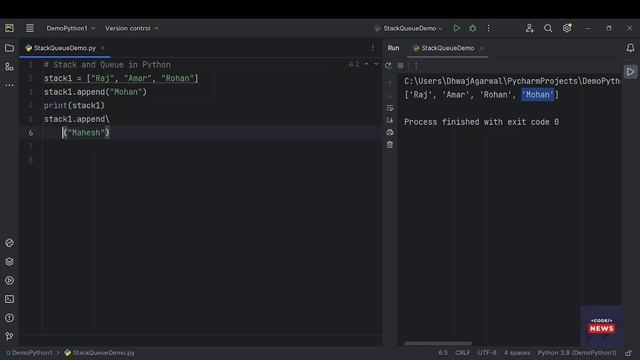Click the "Mahesh" string in the editor
Image resolution: width=640 pixels, height=360 pixels.
pos(86,133)
